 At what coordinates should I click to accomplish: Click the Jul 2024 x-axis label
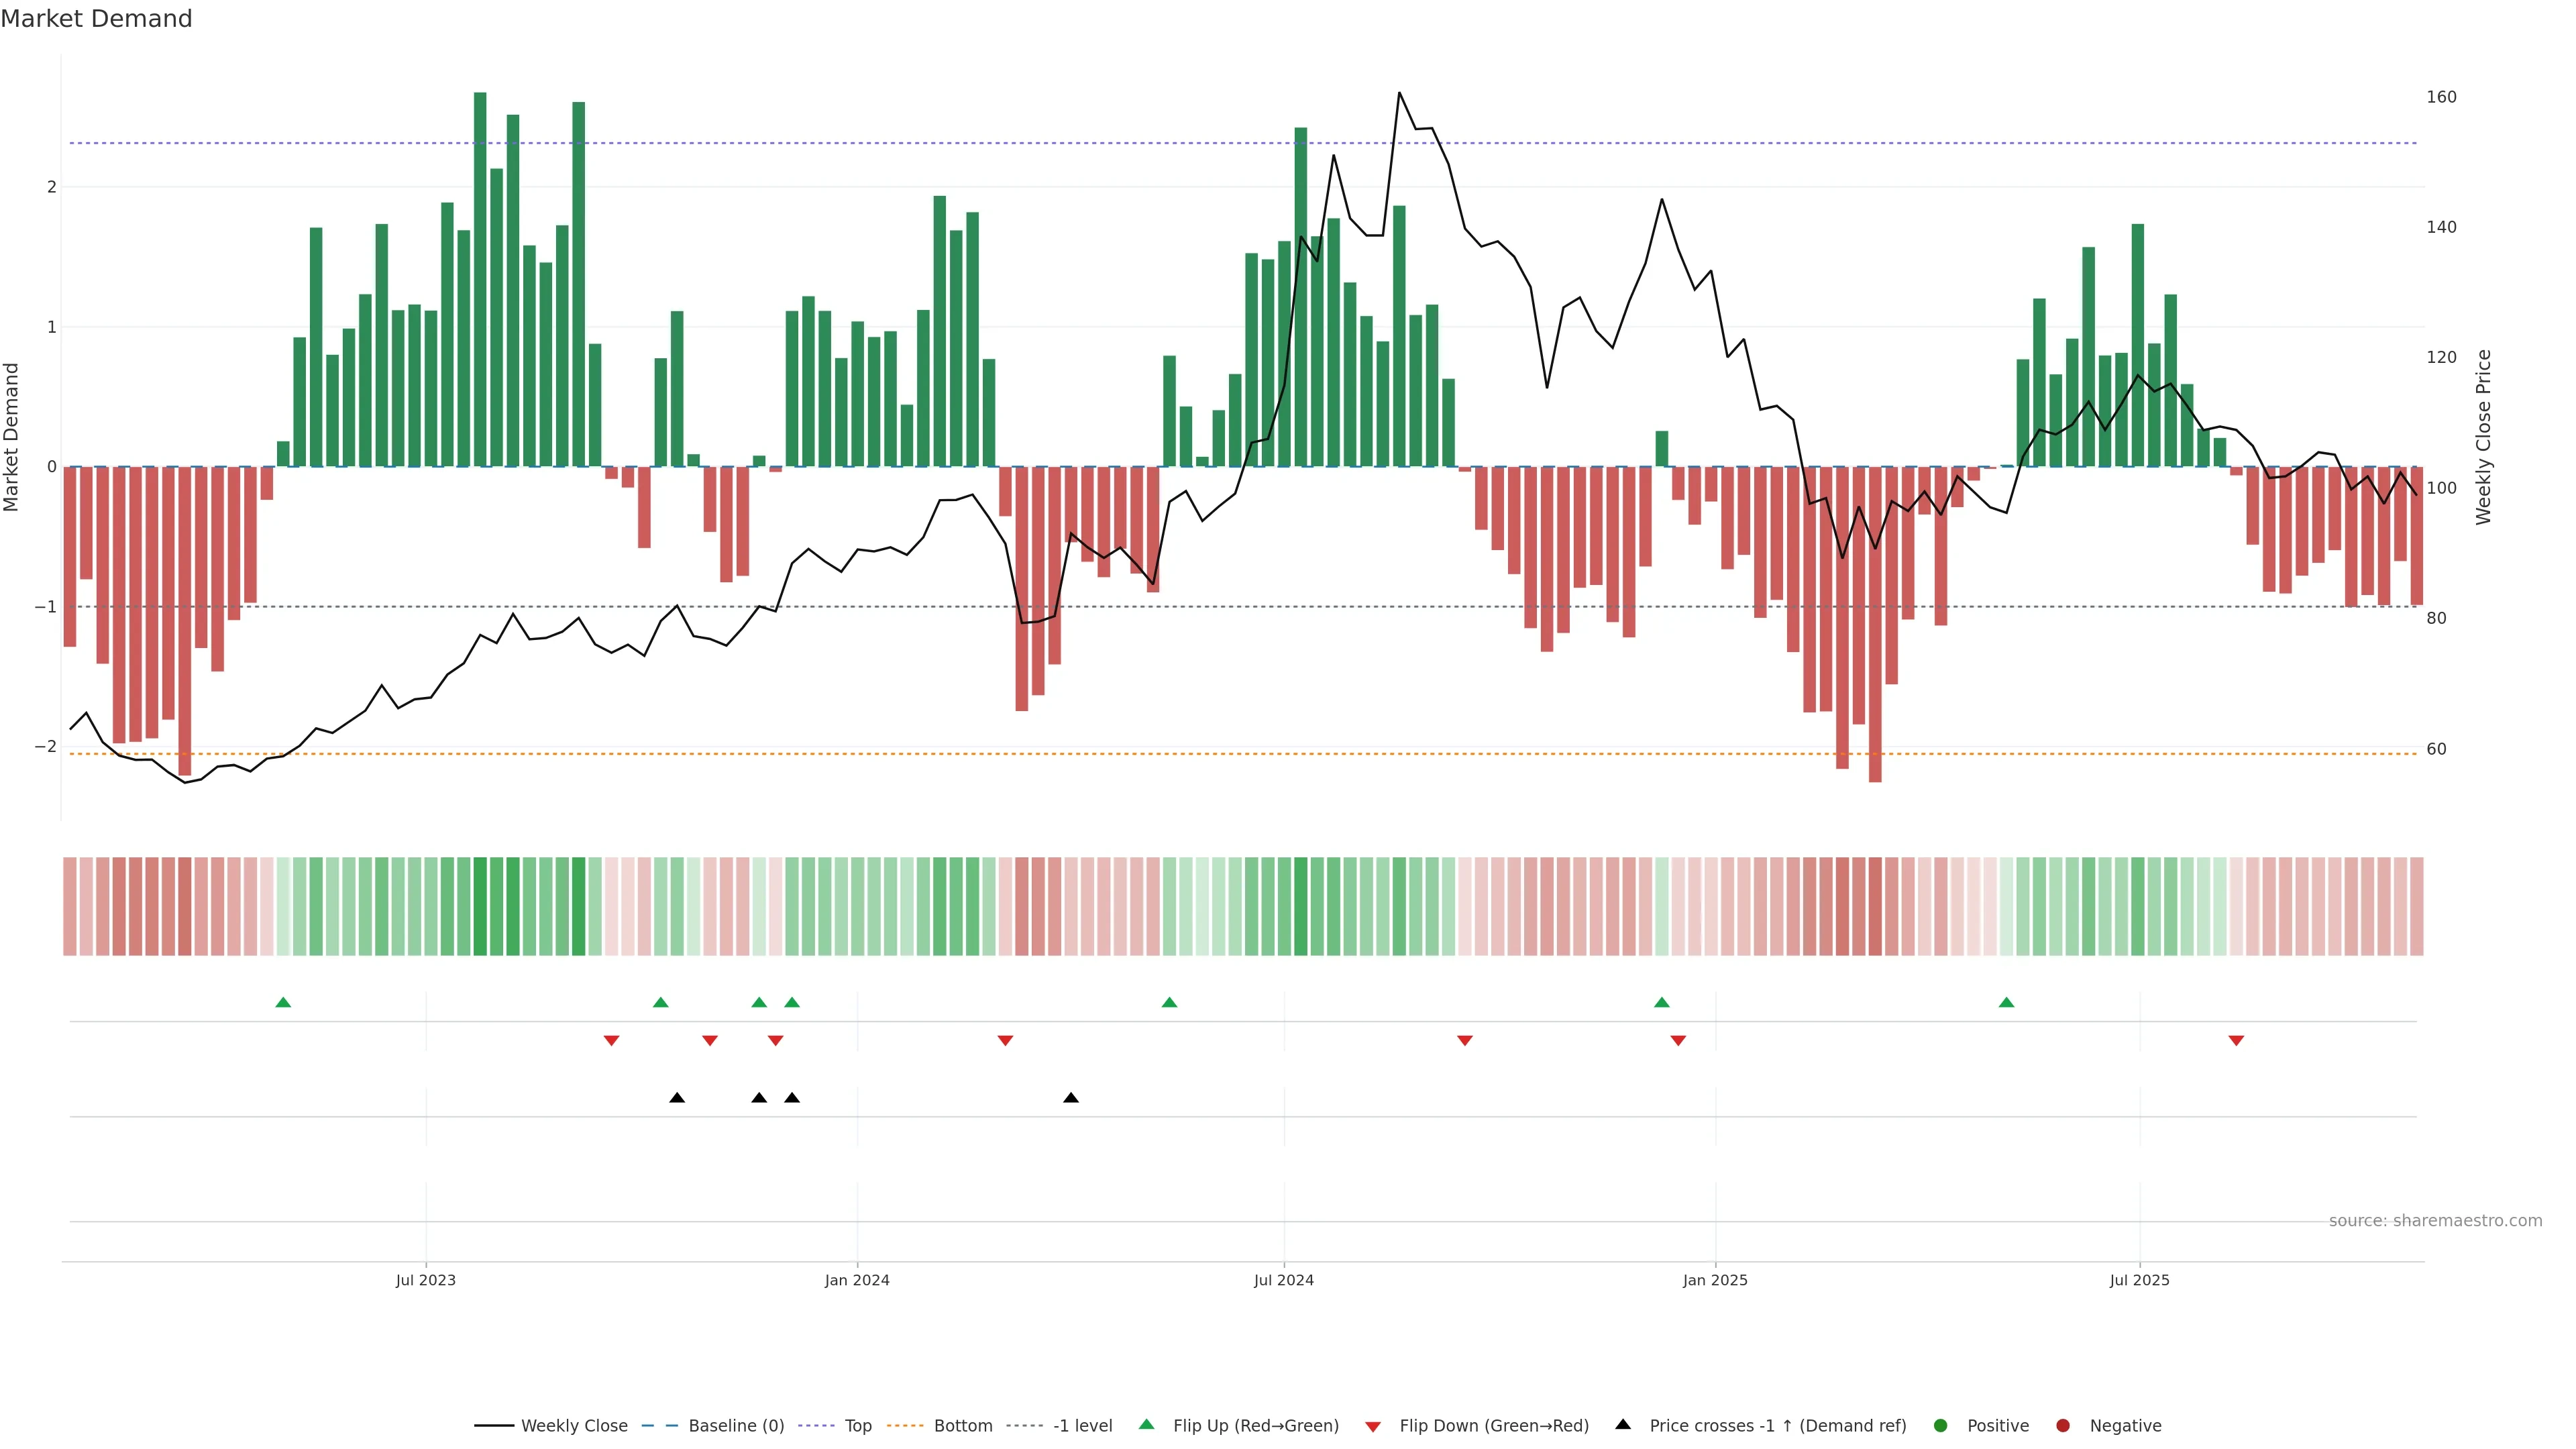point(1283,1280)
